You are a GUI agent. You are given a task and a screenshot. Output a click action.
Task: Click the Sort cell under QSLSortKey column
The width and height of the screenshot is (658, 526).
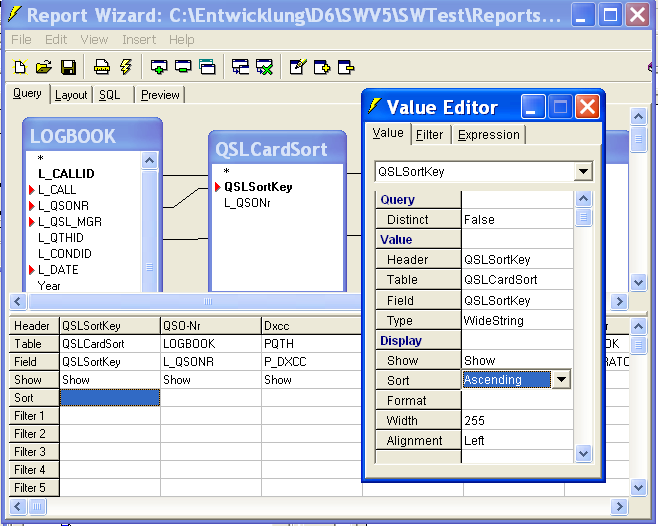tap(110, 398)
